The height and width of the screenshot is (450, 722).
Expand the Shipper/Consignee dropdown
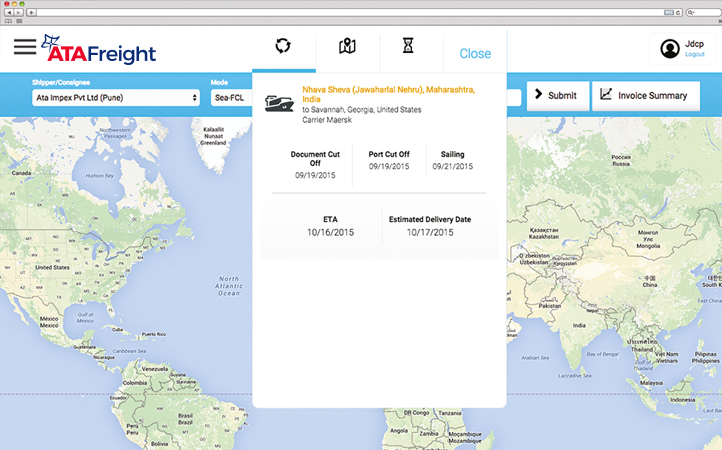tap(116, 98)
